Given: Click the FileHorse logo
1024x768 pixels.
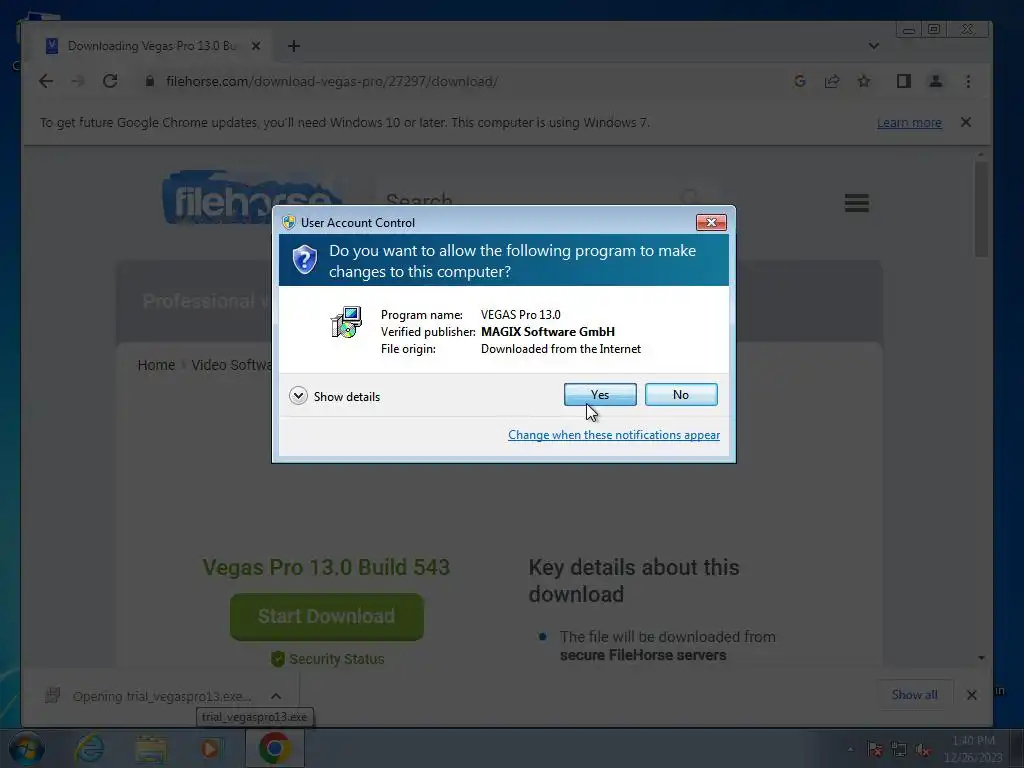Looking at the screenshot, I should (251, 198).
